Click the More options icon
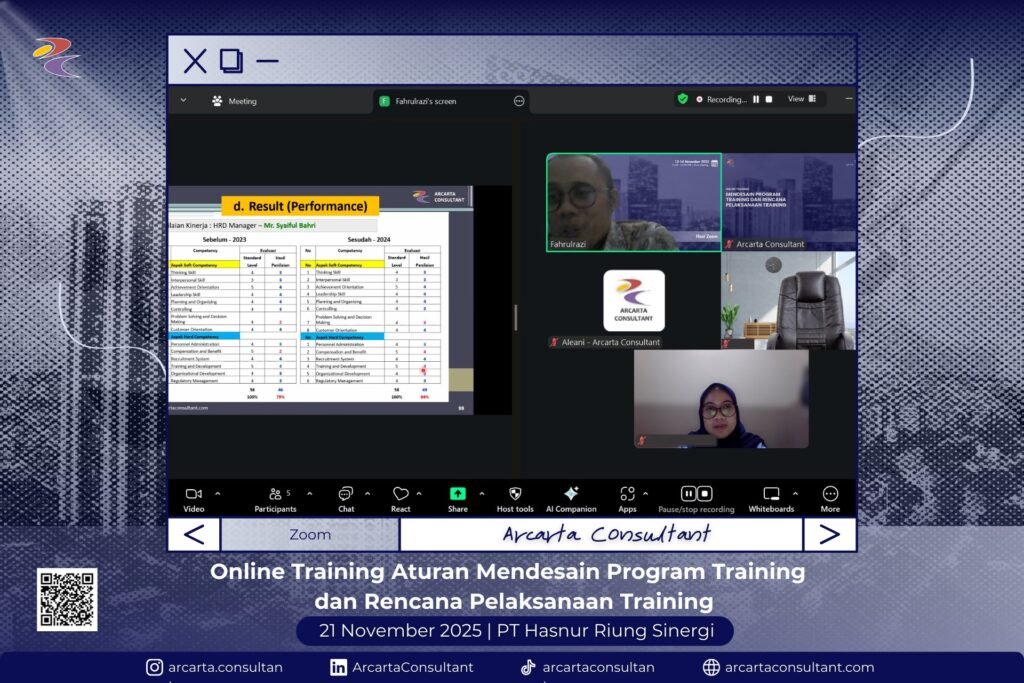The width and height of the screenshot is (1024, 683). tap(830, 494)
